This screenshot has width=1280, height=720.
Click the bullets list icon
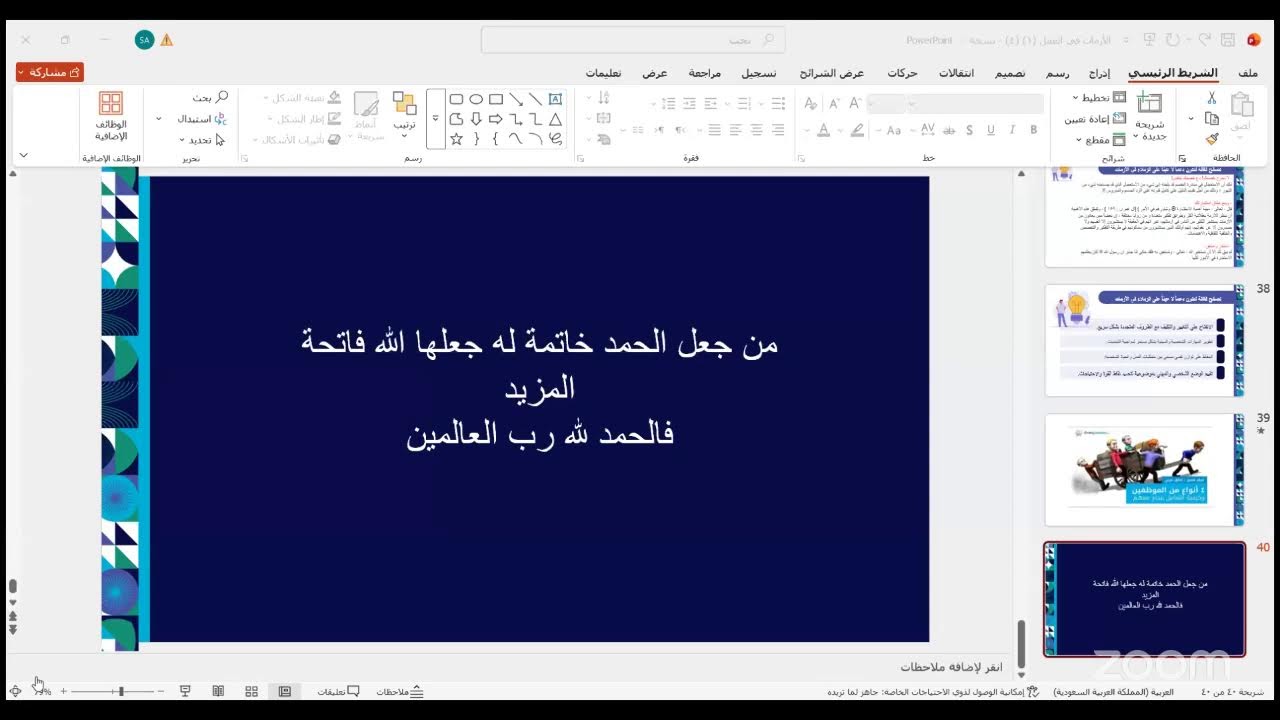click(778, 103)
